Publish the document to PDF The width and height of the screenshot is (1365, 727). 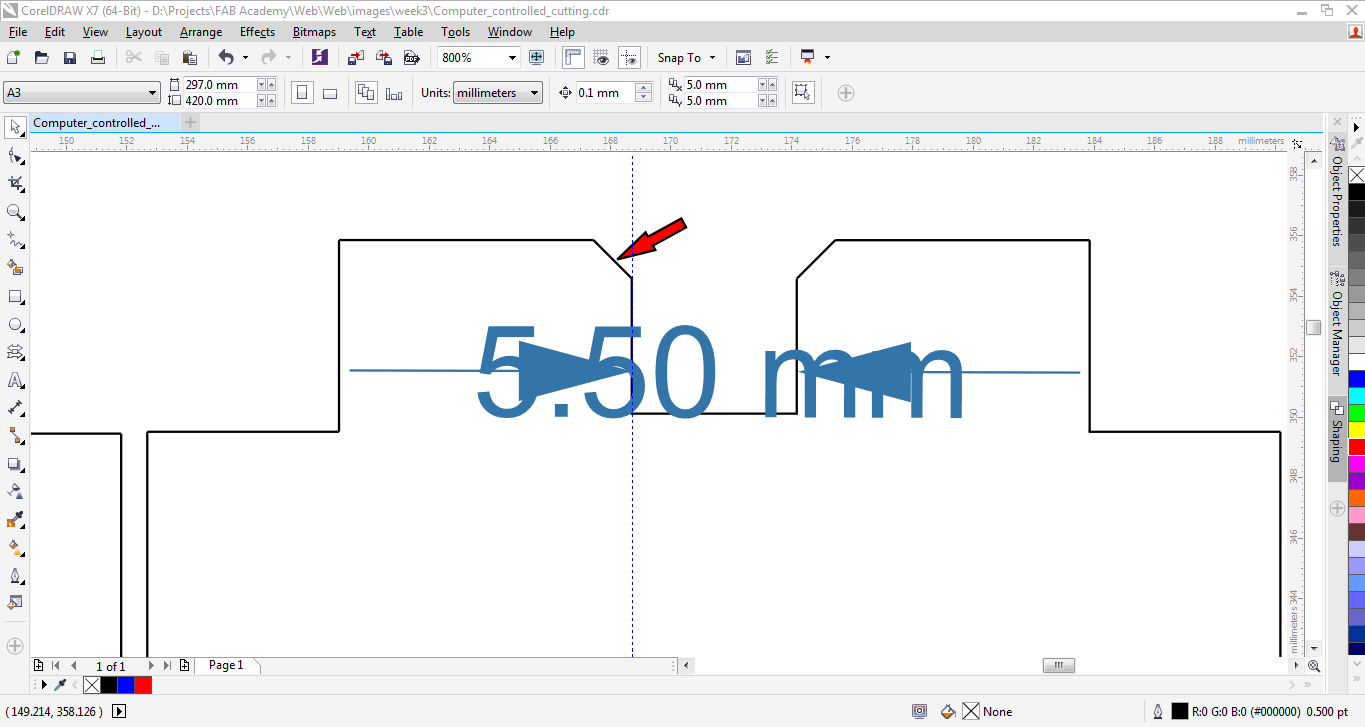(411, 58)
